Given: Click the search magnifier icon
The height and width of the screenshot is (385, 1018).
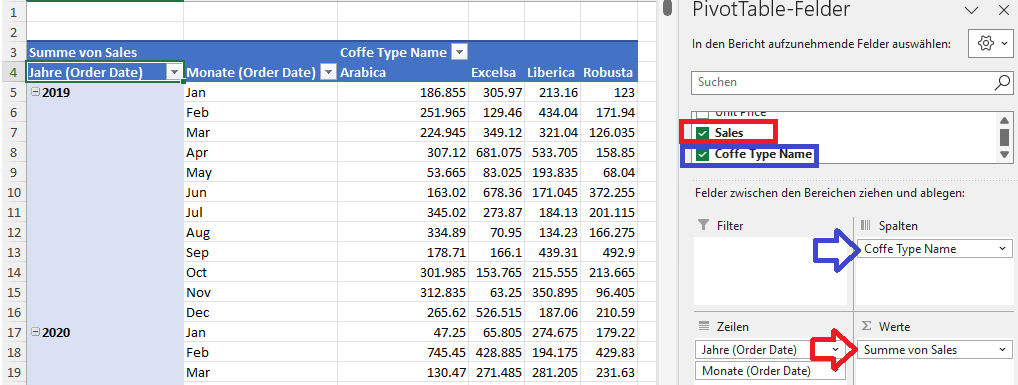Looking at the screenshot, I should click(x=1002, y=82).
